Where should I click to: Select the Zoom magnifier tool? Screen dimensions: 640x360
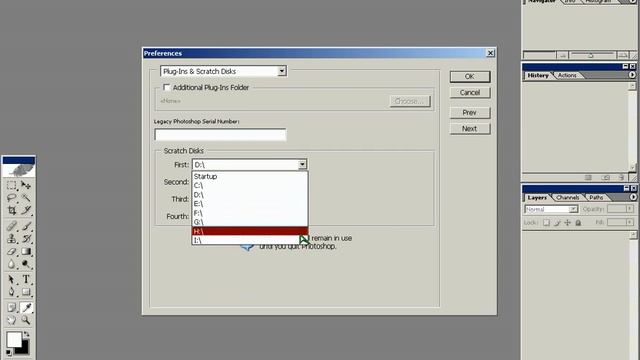tap(26, 320)
